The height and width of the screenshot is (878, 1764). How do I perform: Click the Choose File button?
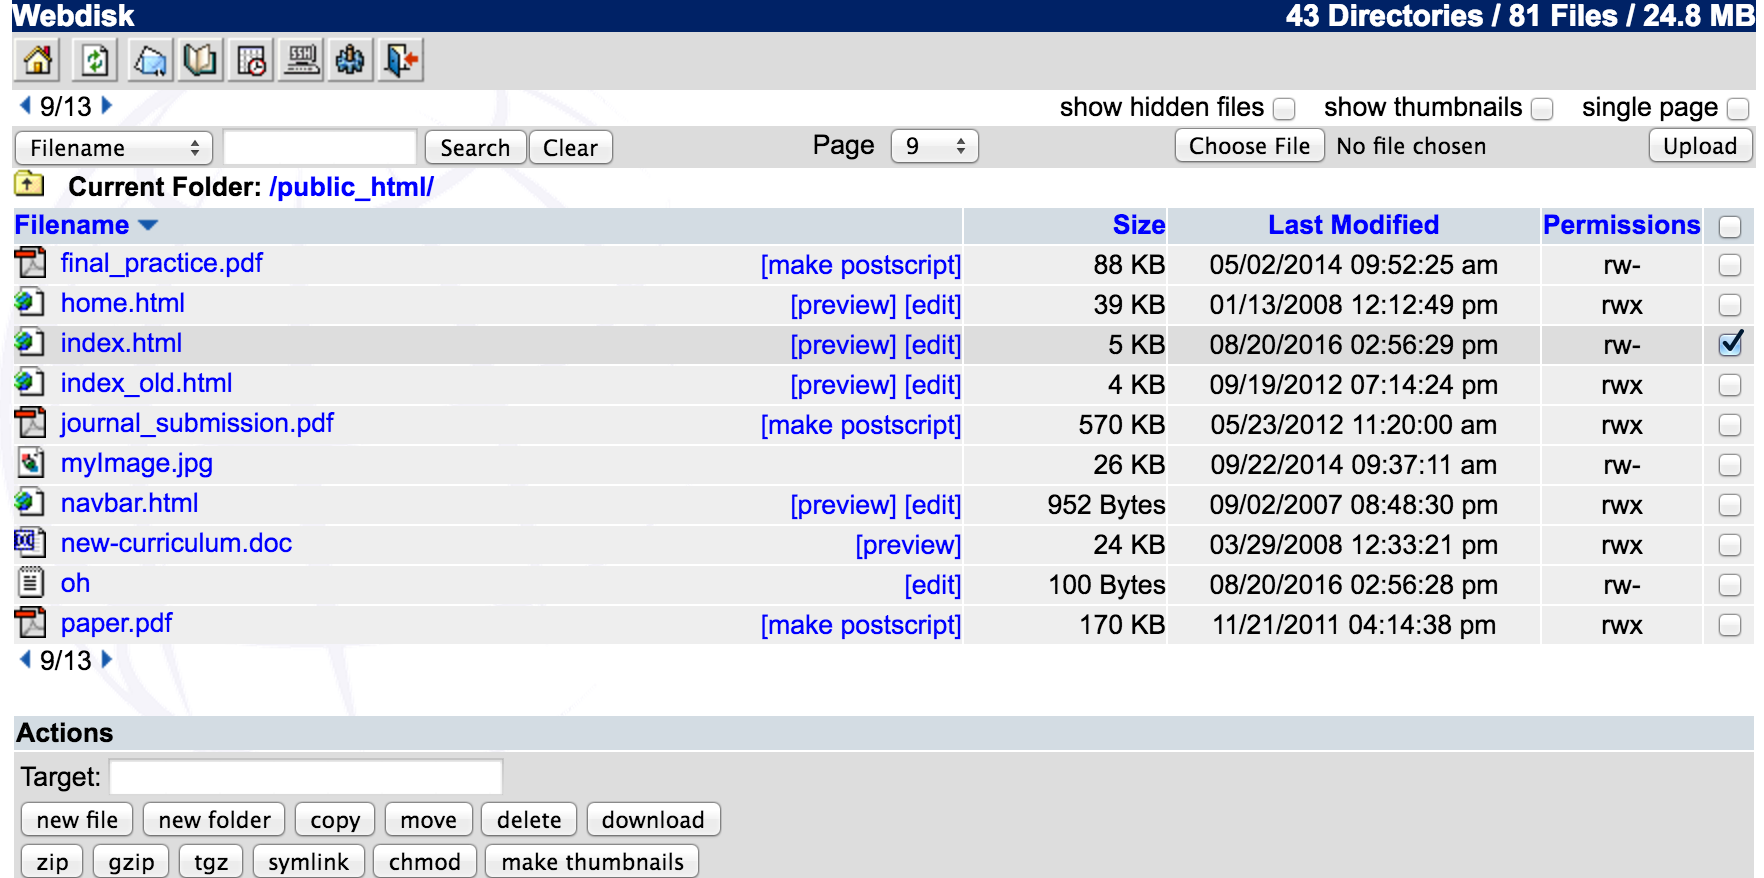1248,146
